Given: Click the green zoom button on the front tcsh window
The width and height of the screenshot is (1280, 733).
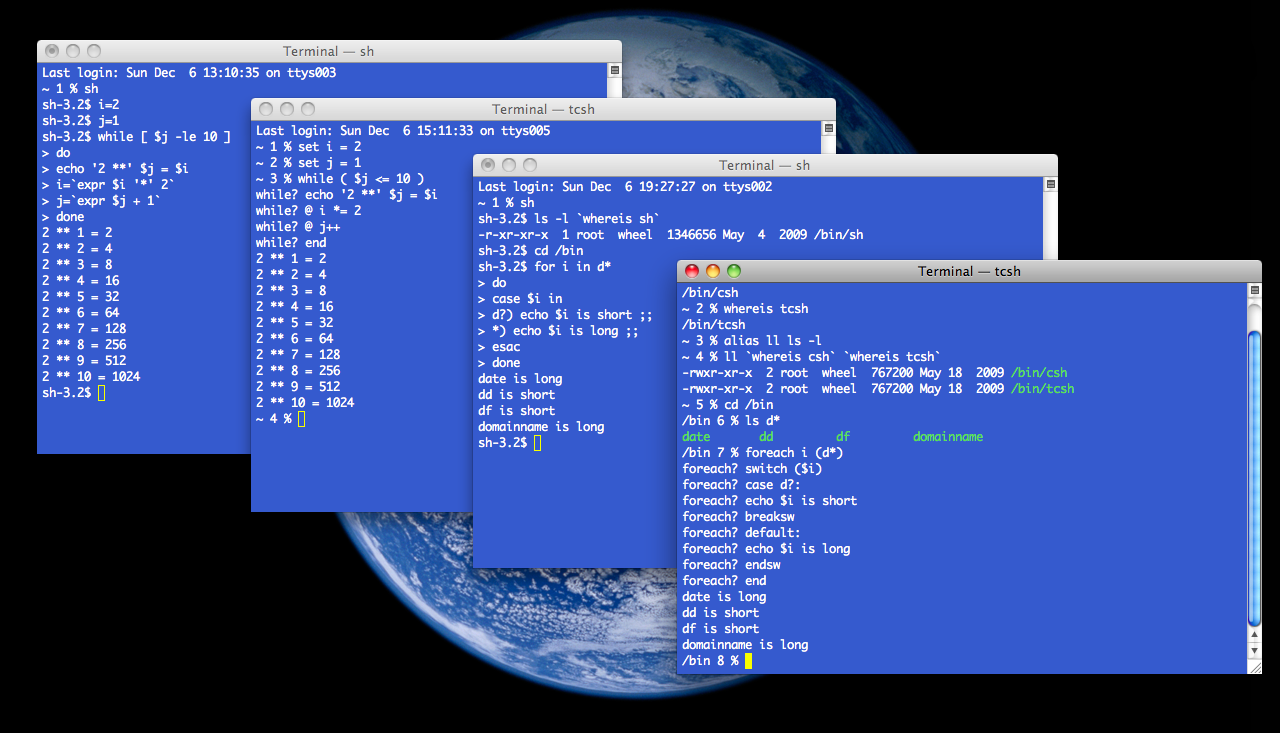Looking at the screenshot, I should coord(733,270).
